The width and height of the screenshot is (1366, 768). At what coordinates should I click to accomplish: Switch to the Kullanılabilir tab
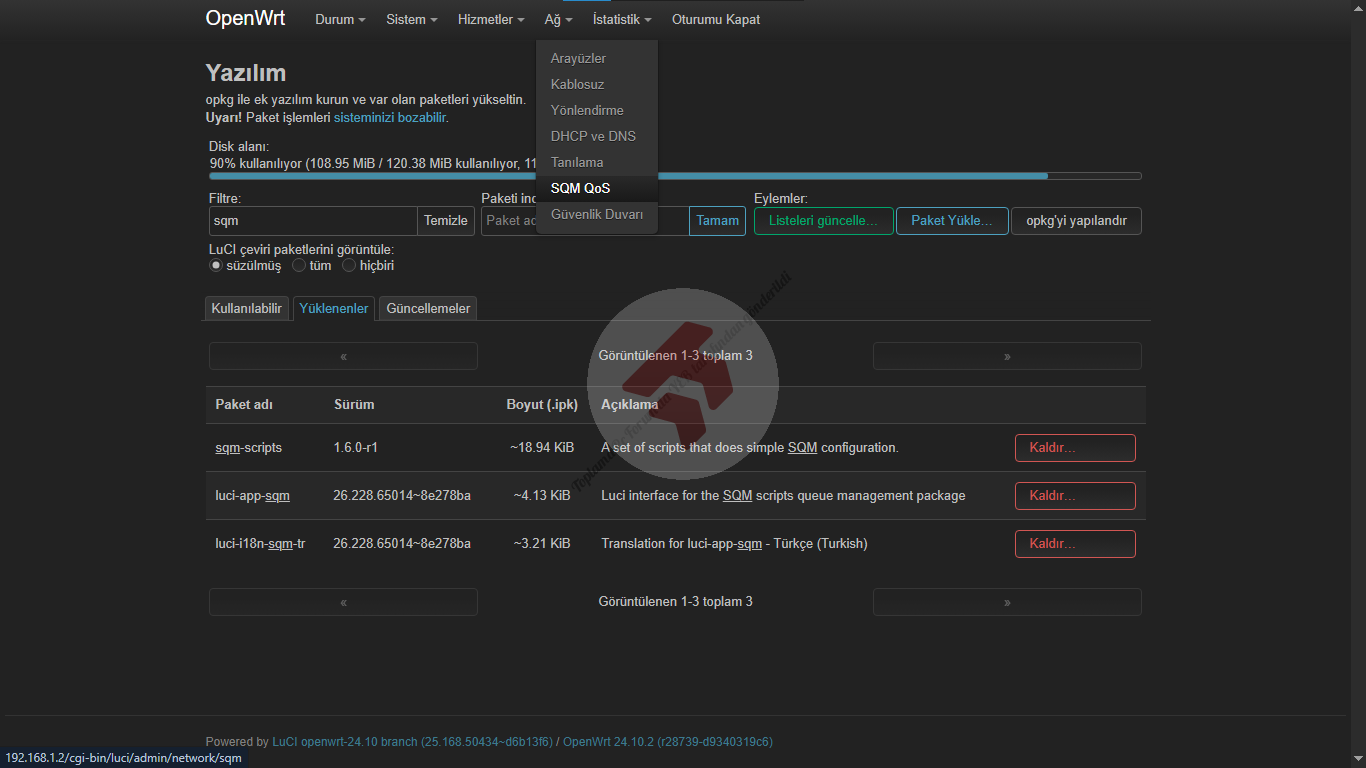pos(247,309)
